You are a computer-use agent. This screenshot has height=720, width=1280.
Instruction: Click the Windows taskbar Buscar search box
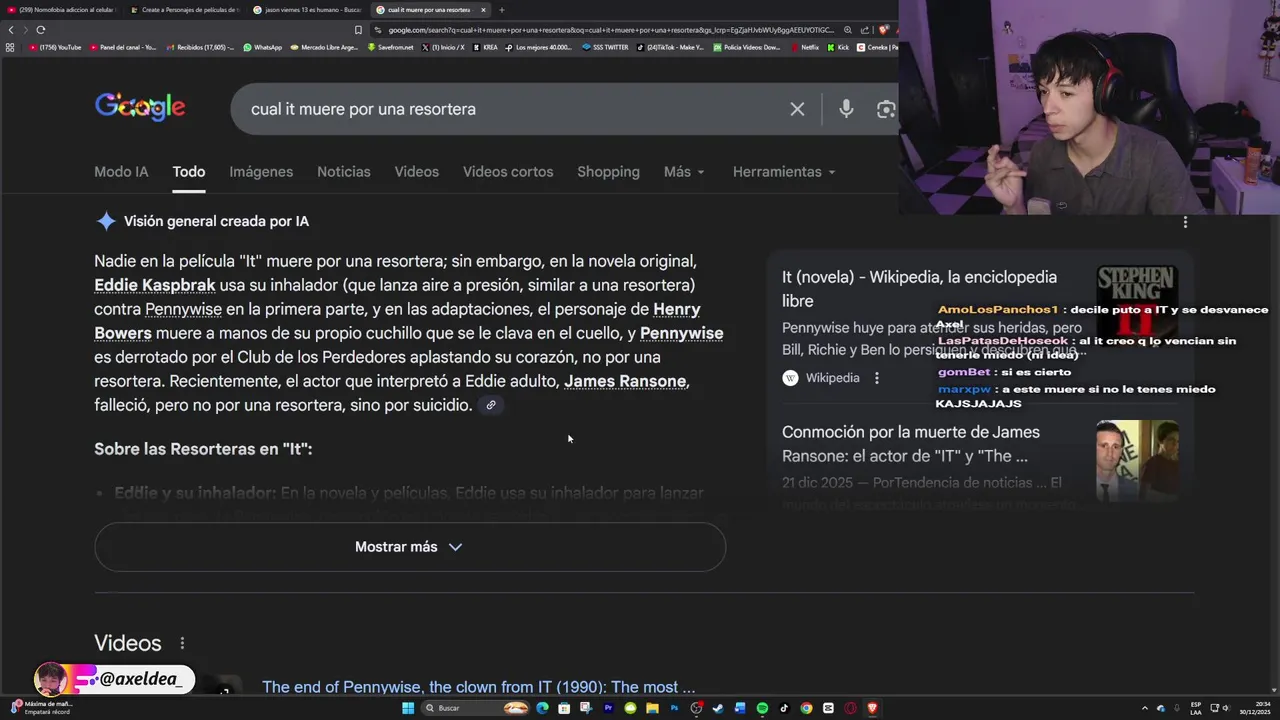coord(474,708)
